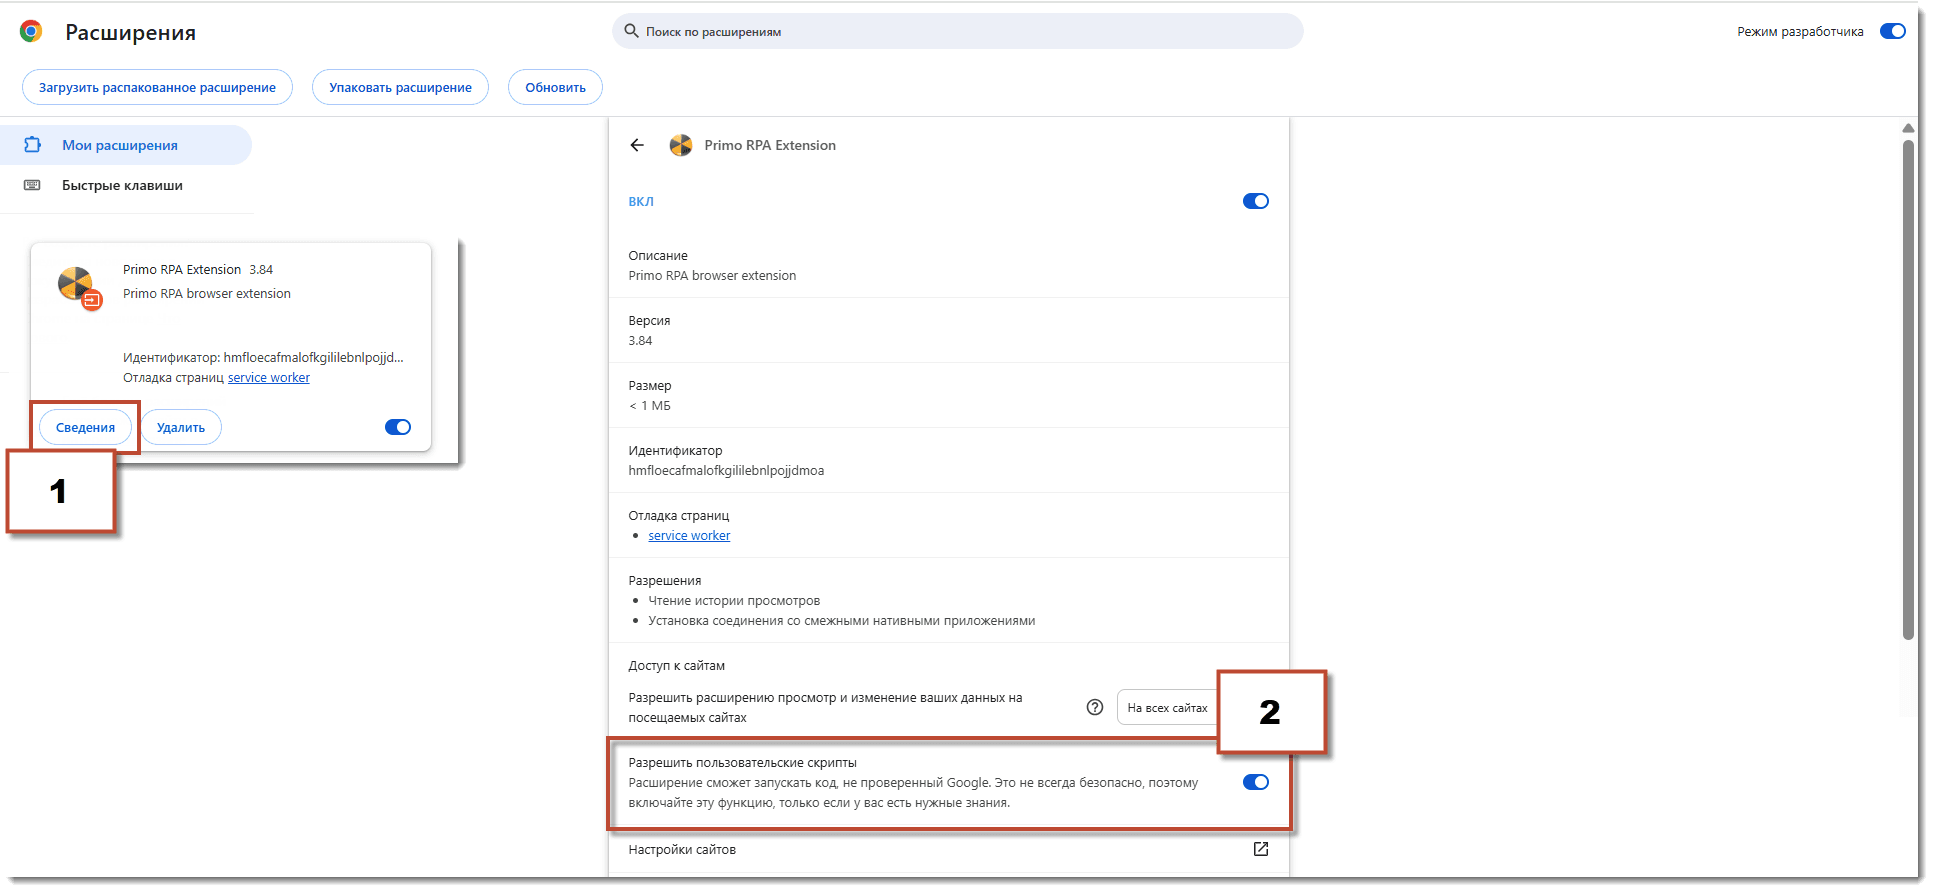The image size is (1933, 892).
Task: Click Чтение истории просмотров permission
Action: click(x=734, y=600)
